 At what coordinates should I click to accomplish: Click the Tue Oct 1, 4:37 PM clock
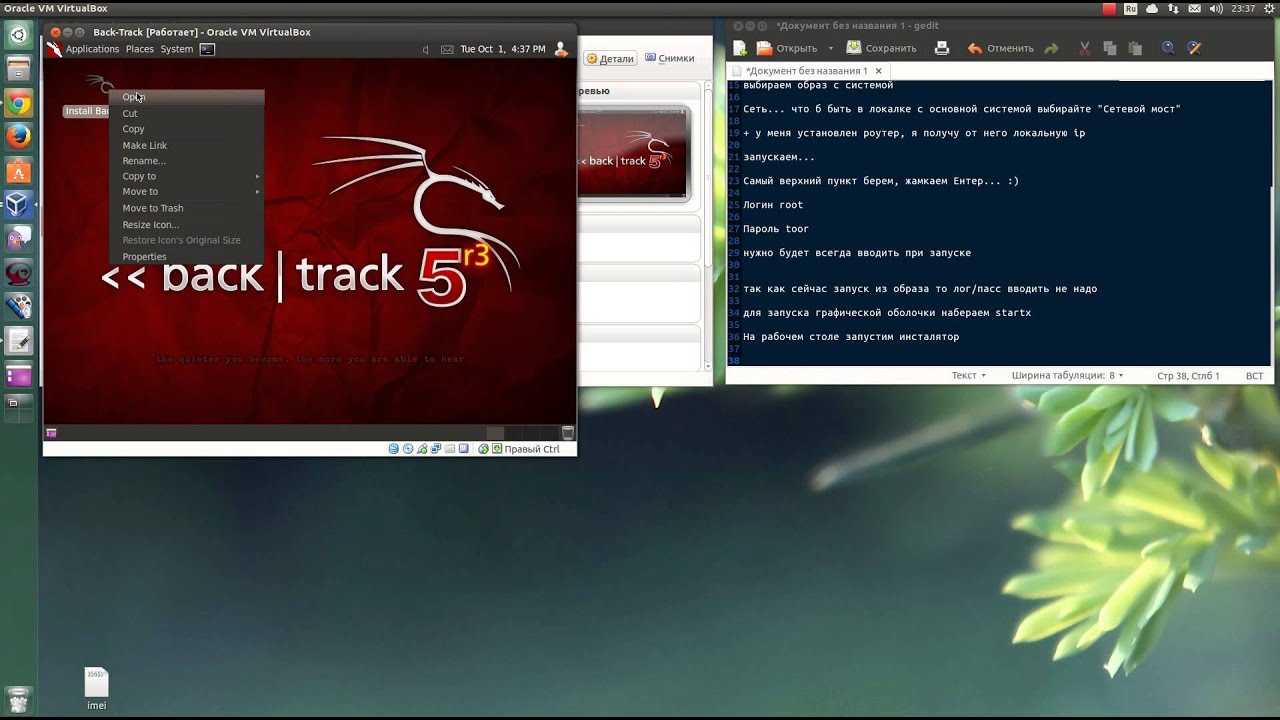pos(503,49)
